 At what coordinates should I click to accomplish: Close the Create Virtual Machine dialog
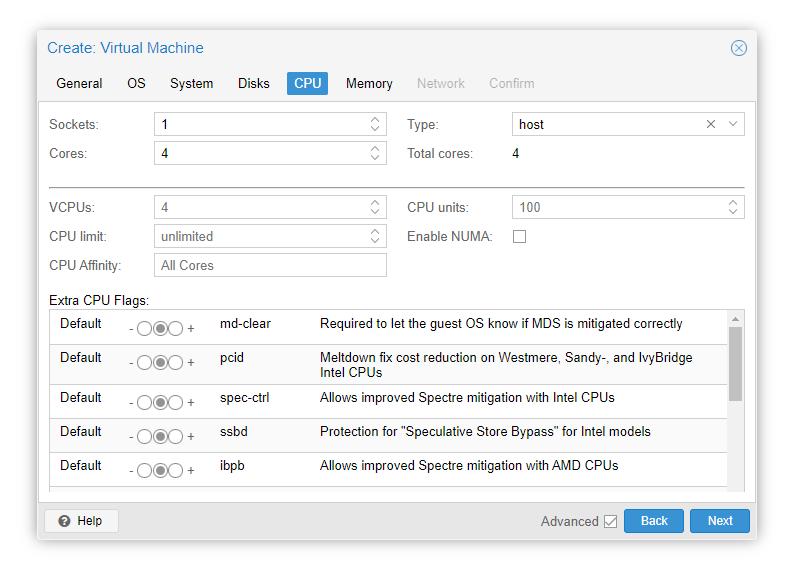[x=738, y=48]
